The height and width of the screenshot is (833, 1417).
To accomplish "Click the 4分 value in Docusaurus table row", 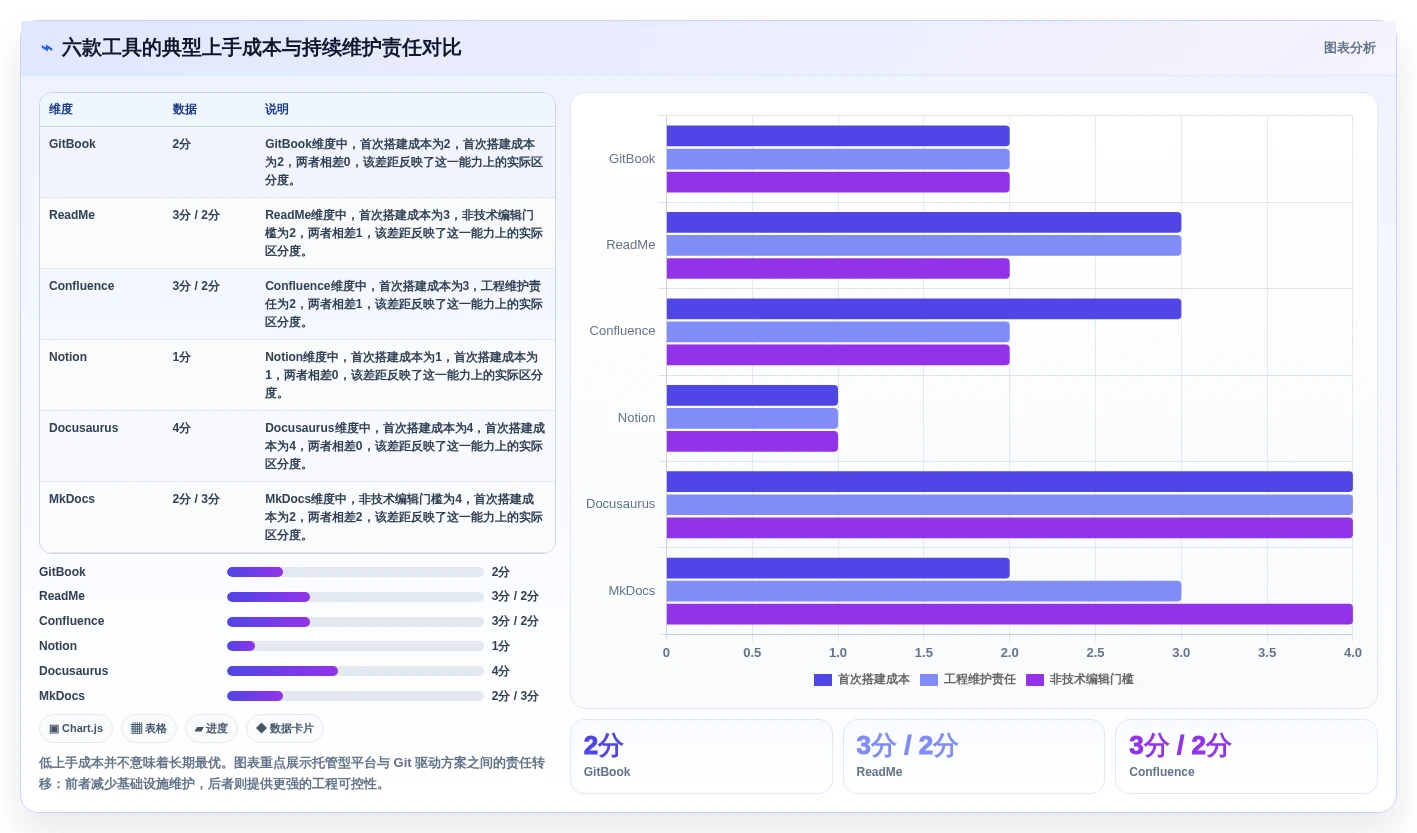I will pyautogui.click(x=182, y=428).
